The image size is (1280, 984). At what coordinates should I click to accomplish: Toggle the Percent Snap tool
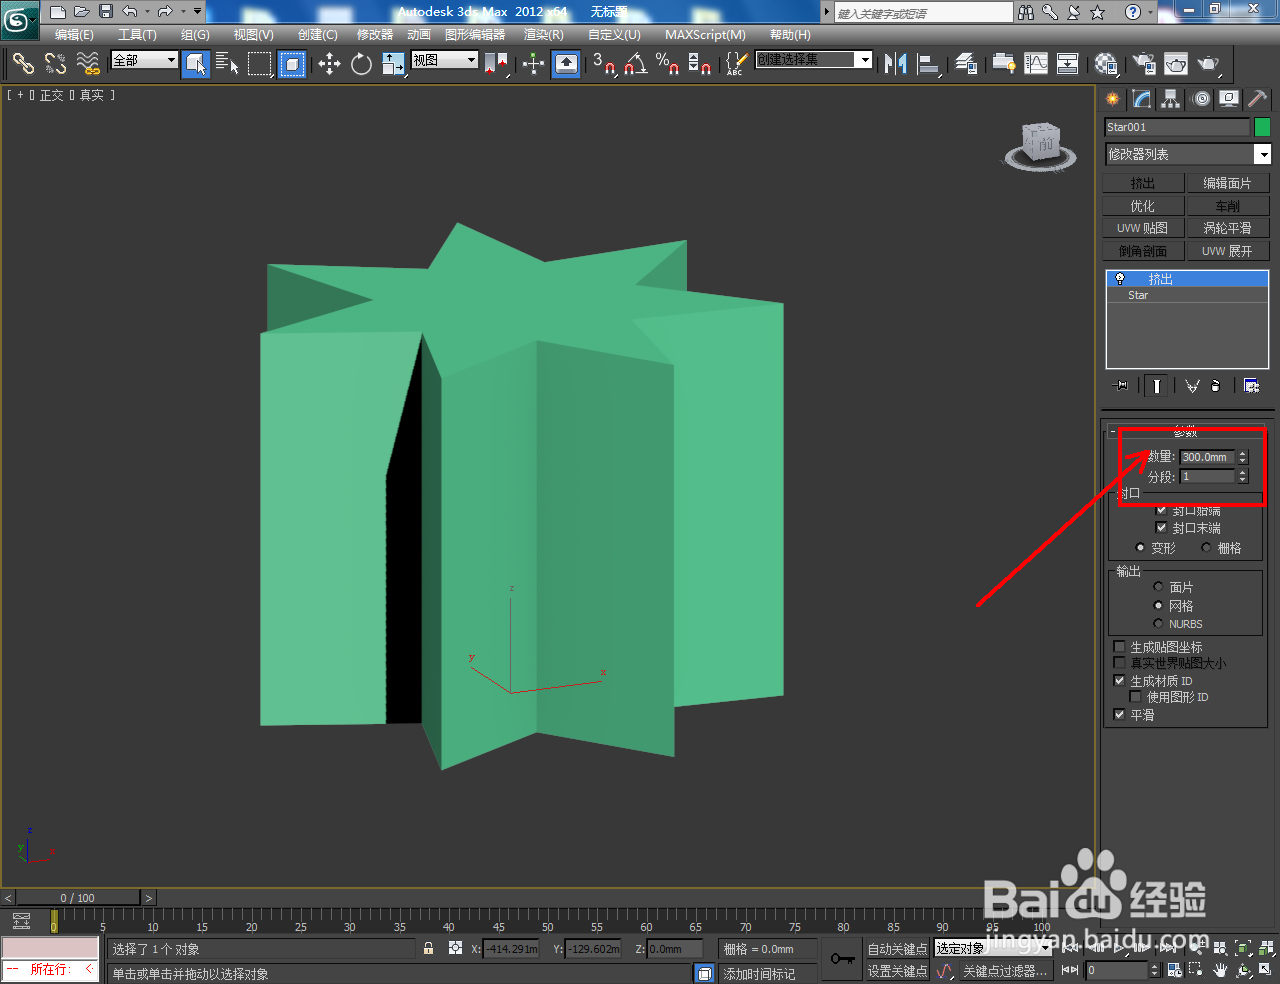point(668,63)
